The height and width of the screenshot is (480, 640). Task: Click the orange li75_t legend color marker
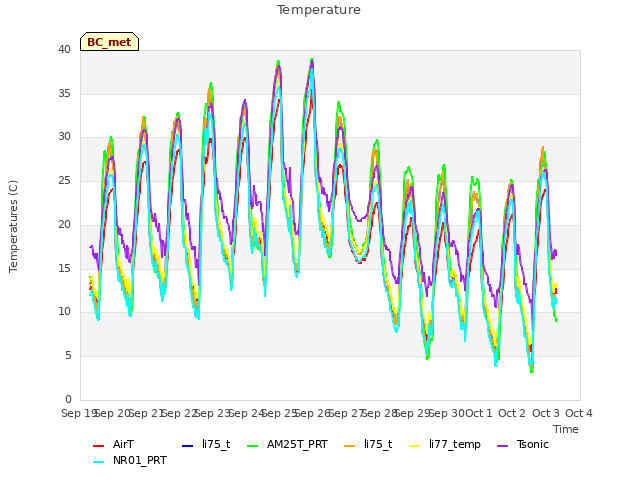tap(350, 446)
